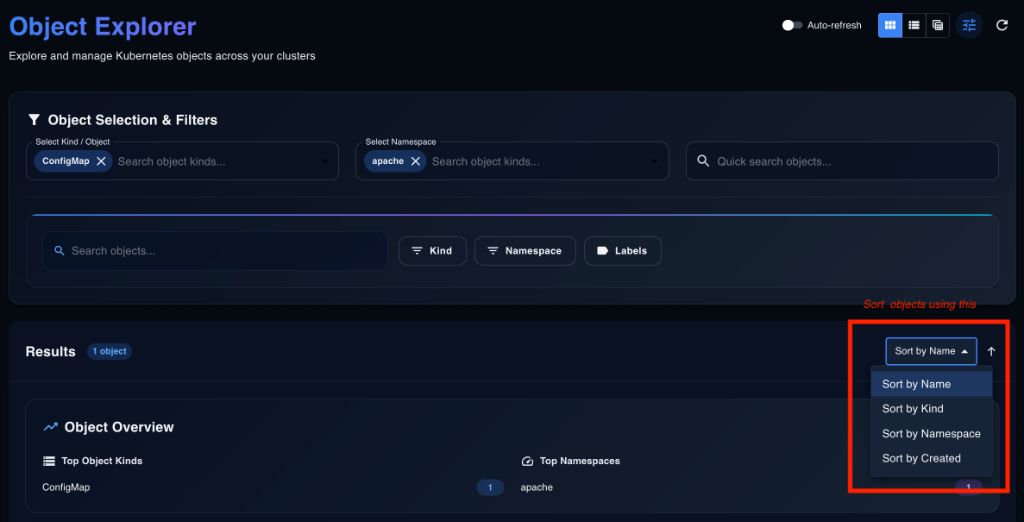Collapse the Sort by Name dropdown
1024x522 pixels.
coord(930,351)
